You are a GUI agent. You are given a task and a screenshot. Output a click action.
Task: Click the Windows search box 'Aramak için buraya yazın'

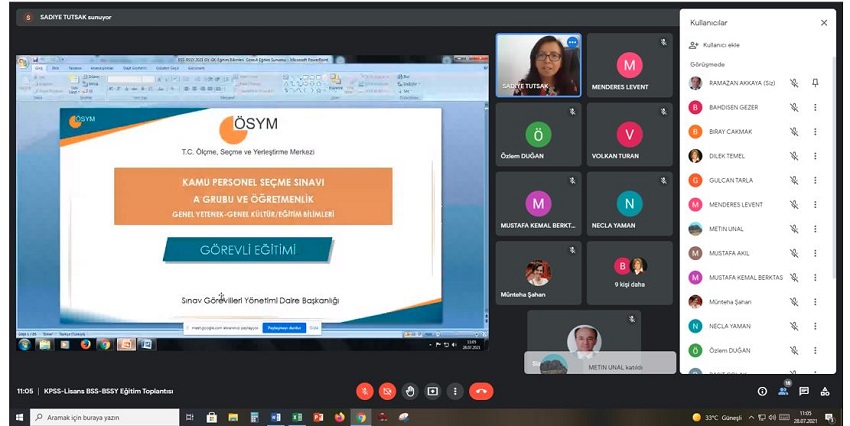[x=95, y=417]
